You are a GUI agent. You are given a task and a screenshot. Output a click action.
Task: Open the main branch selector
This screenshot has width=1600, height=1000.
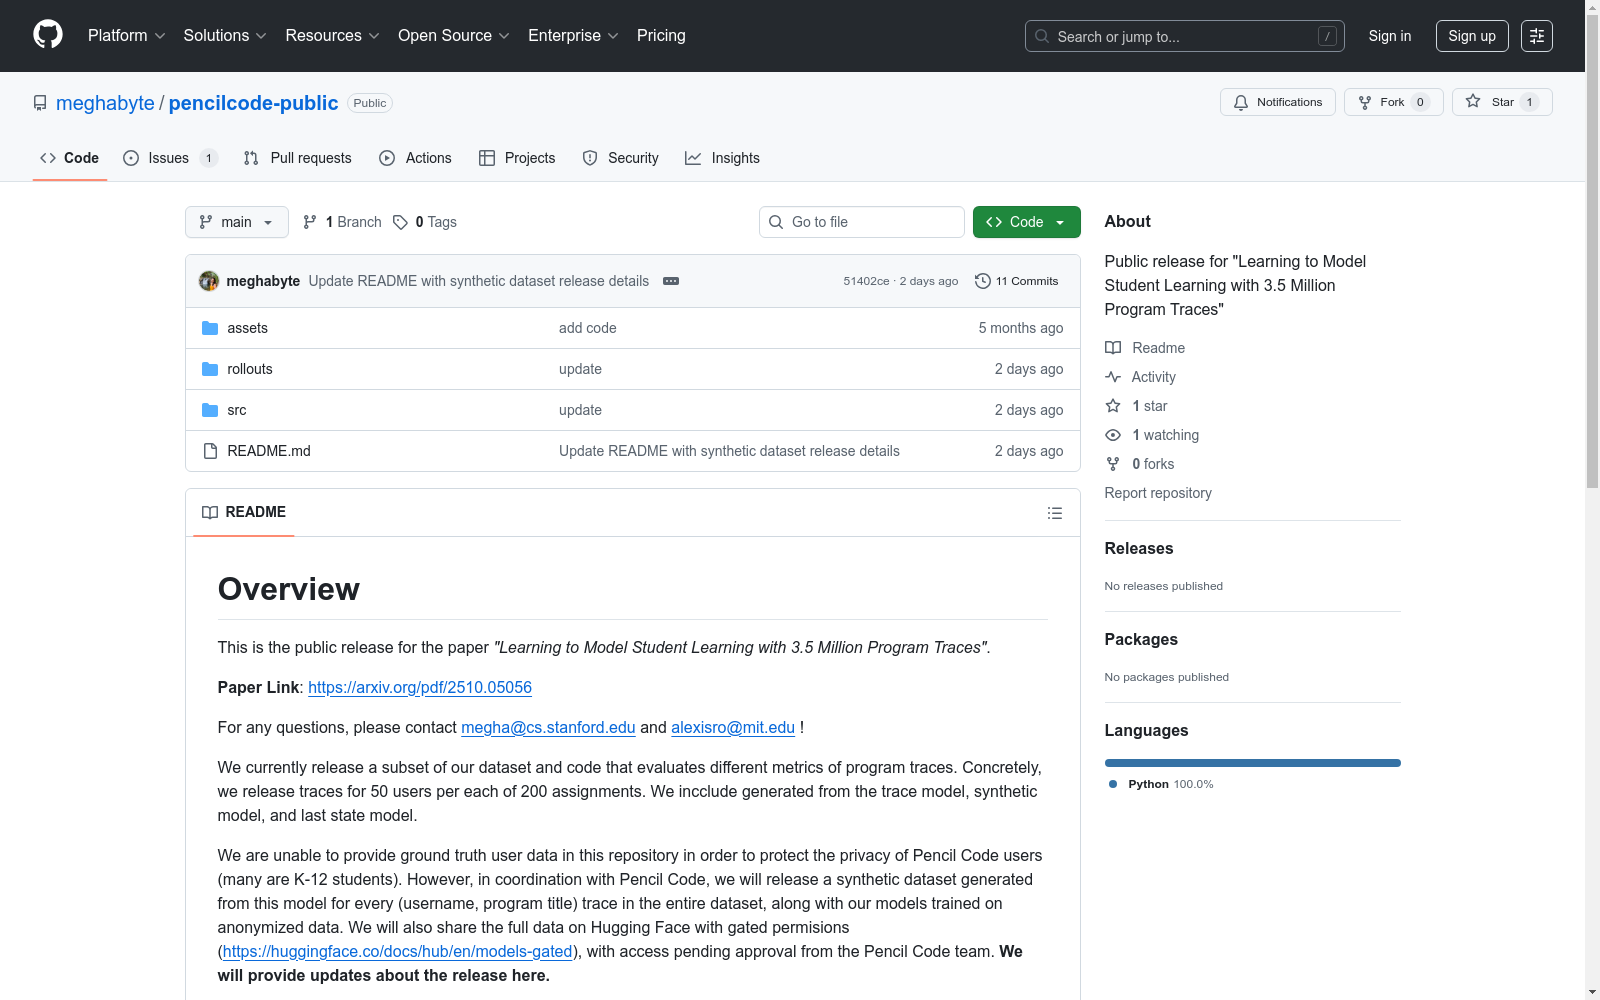pyautogui.click(x=237, y=222)
